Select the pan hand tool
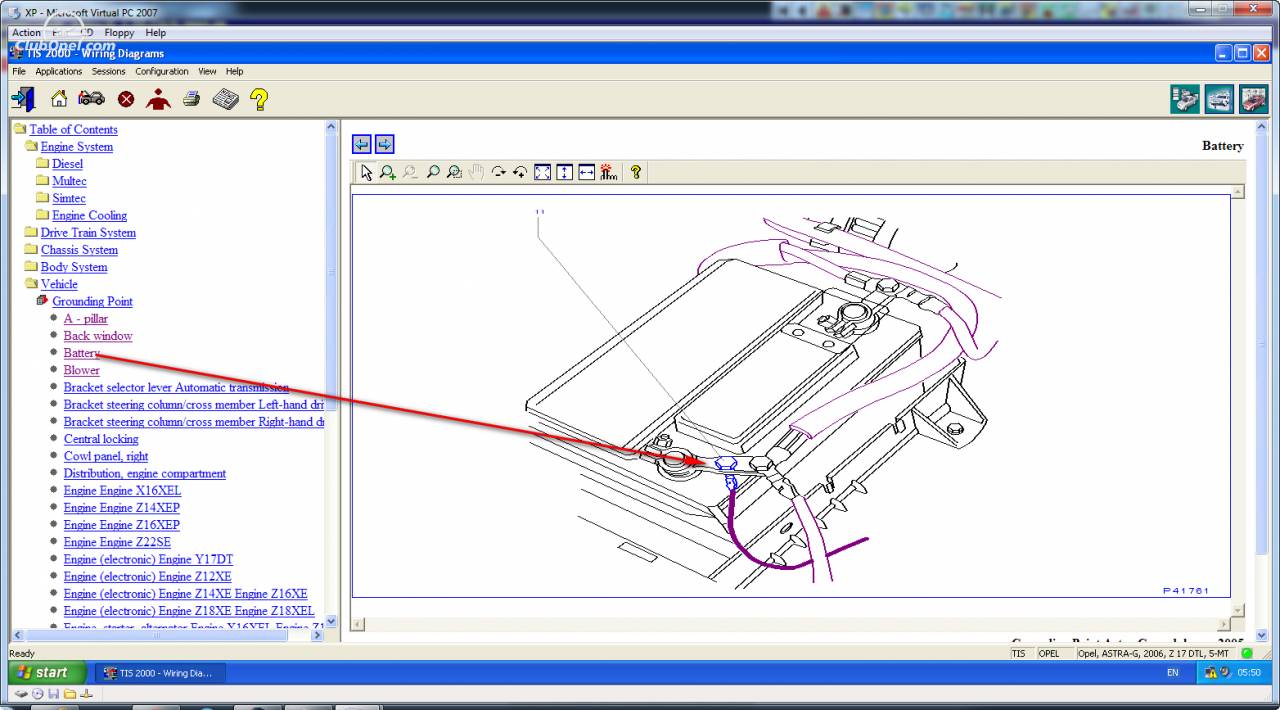Screen dimensions: 1280x710 point(476,172)
